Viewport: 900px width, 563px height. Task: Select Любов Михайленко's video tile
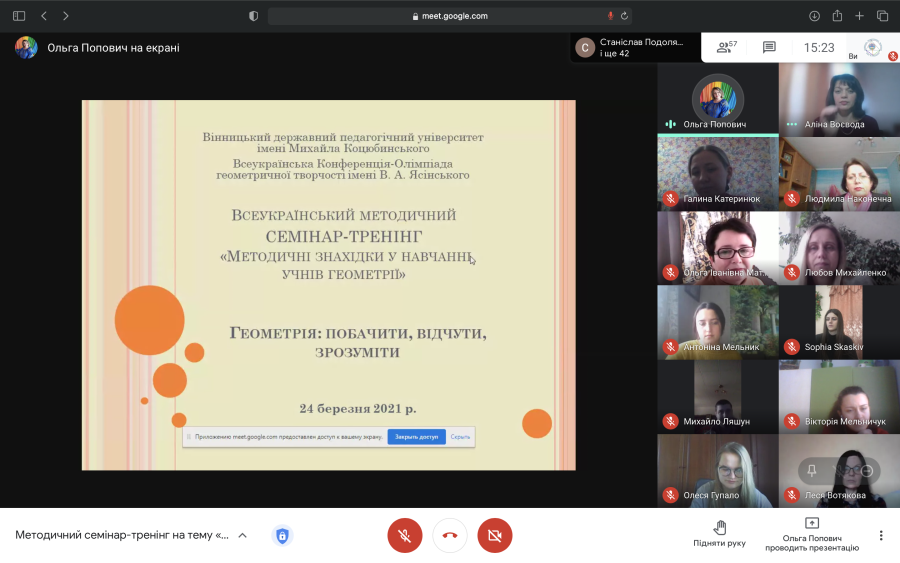click(x=839, y=248)
